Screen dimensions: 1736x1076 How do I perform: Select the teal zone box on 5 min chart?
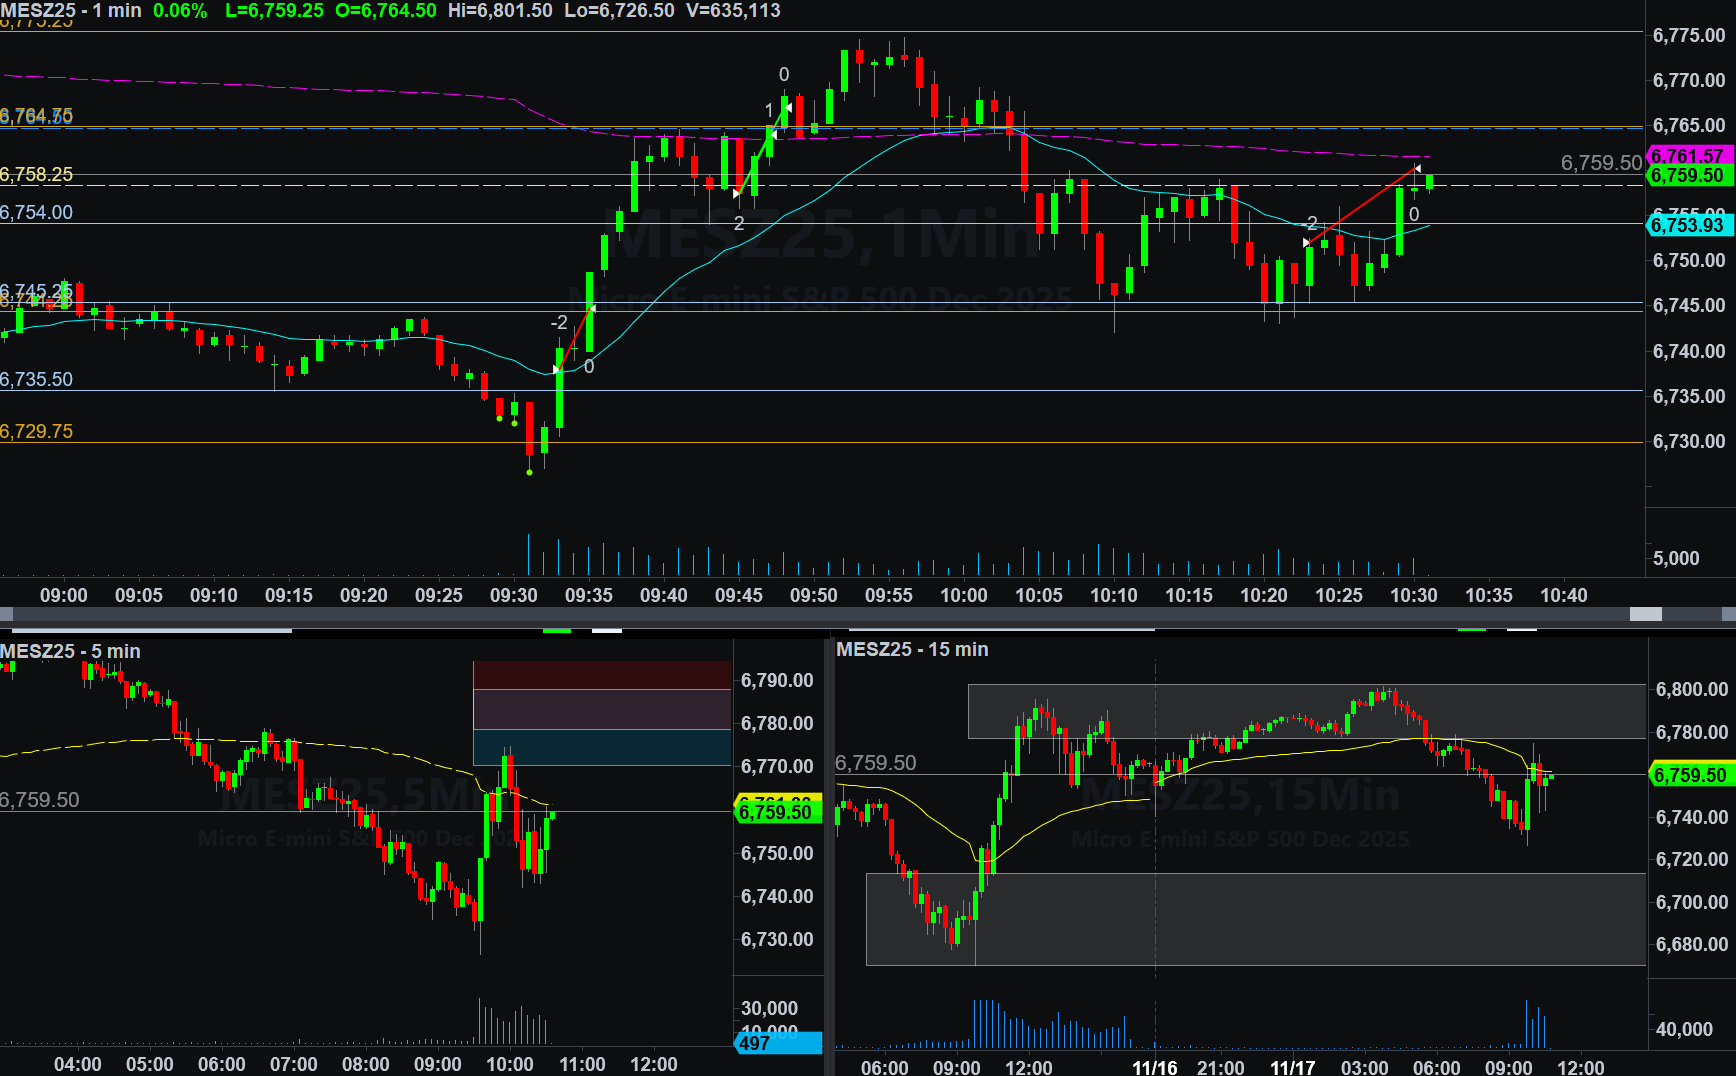[602, 747]
